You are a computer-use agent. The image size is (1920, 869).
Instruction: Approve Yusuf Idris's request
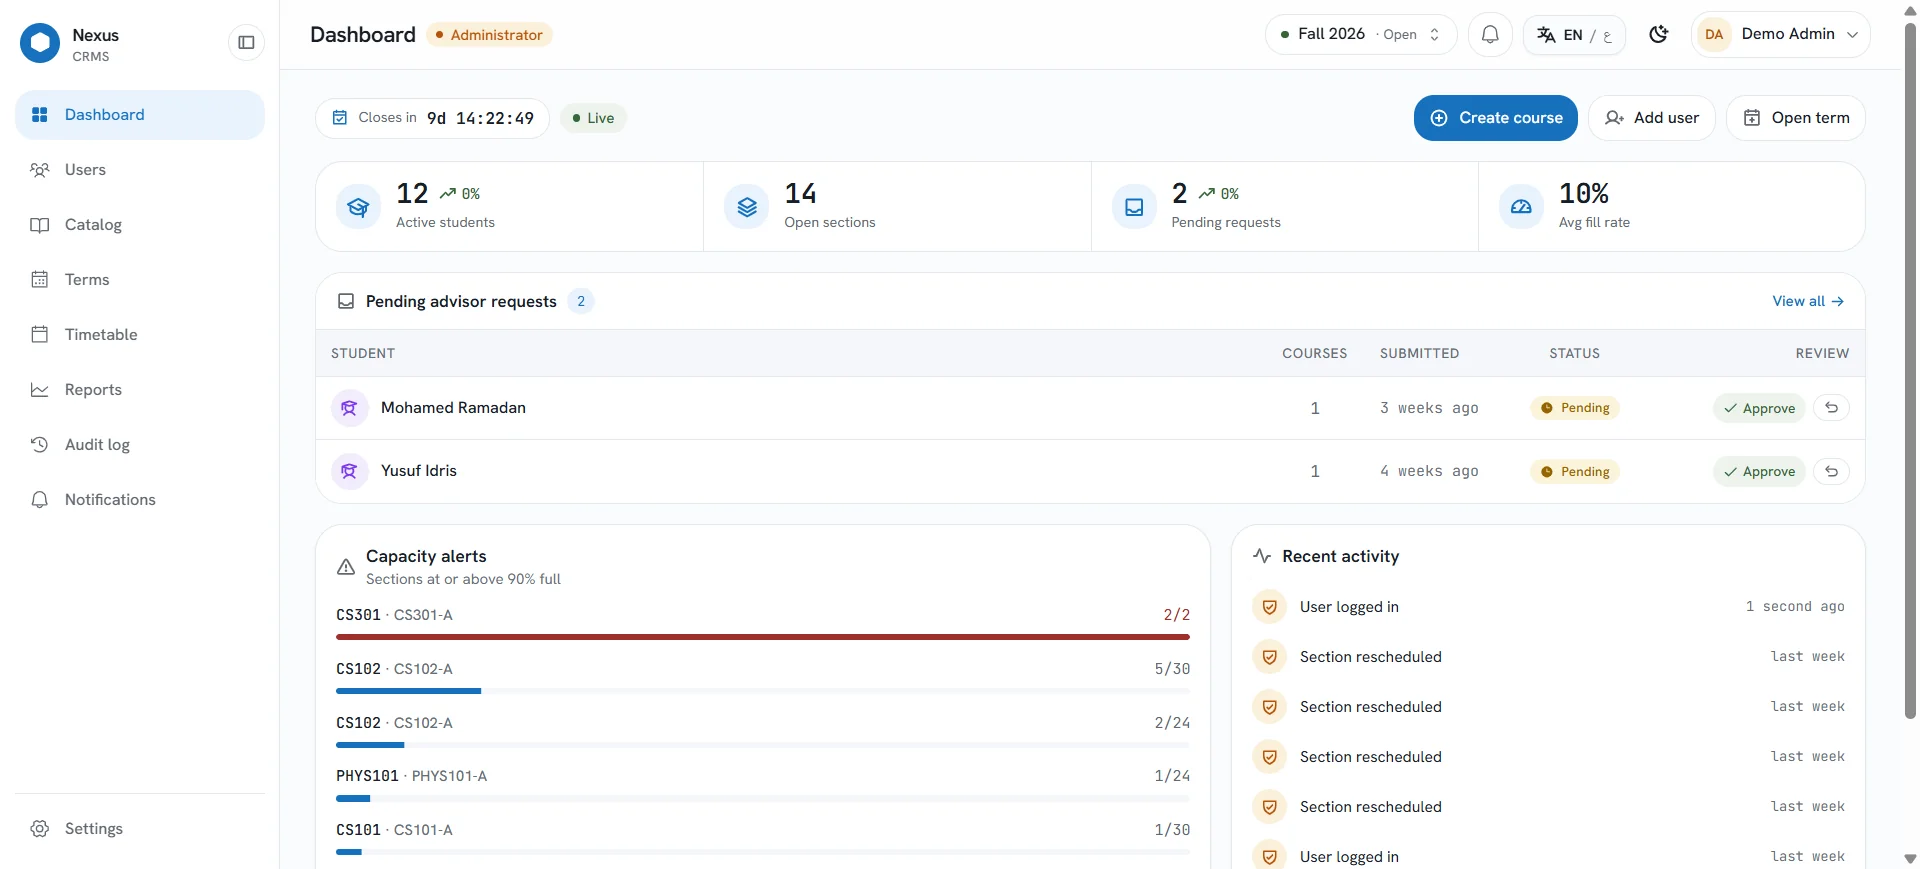[1759, 472]
